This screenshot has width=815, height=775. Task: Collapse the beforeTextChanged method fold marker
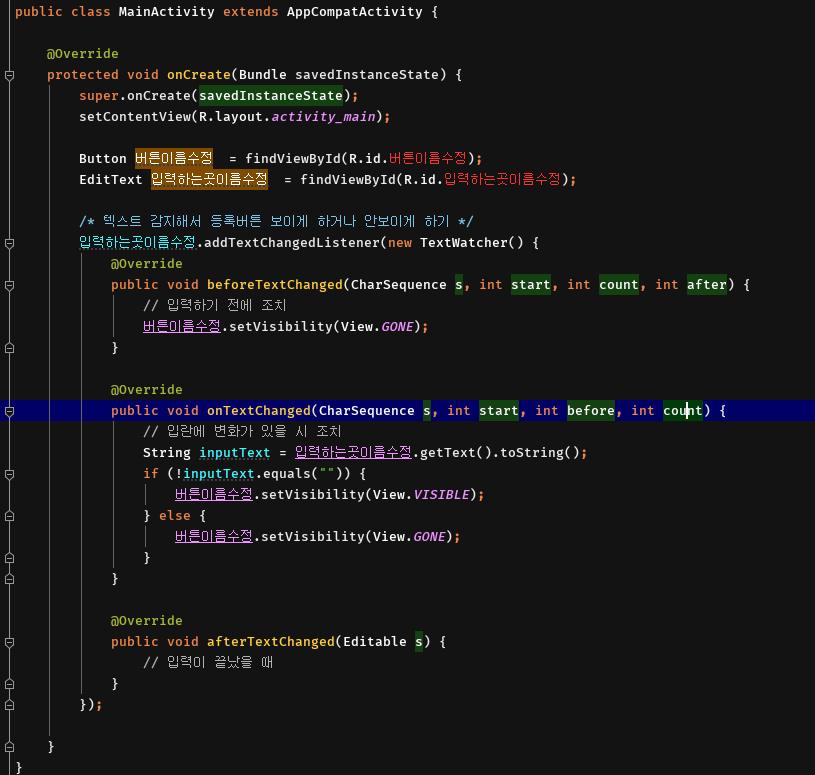coord(9,285)
